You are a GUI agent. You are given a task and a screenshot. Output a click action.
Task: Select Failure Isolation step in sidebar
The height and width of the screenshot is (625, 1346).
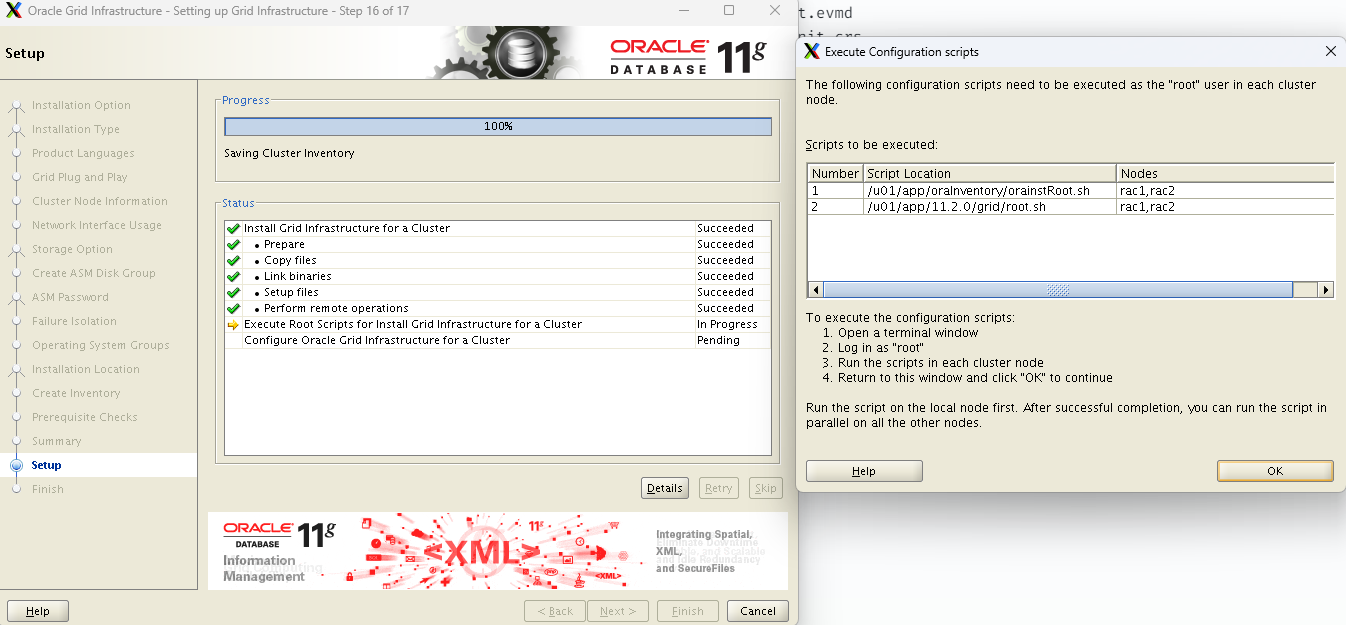74,321
